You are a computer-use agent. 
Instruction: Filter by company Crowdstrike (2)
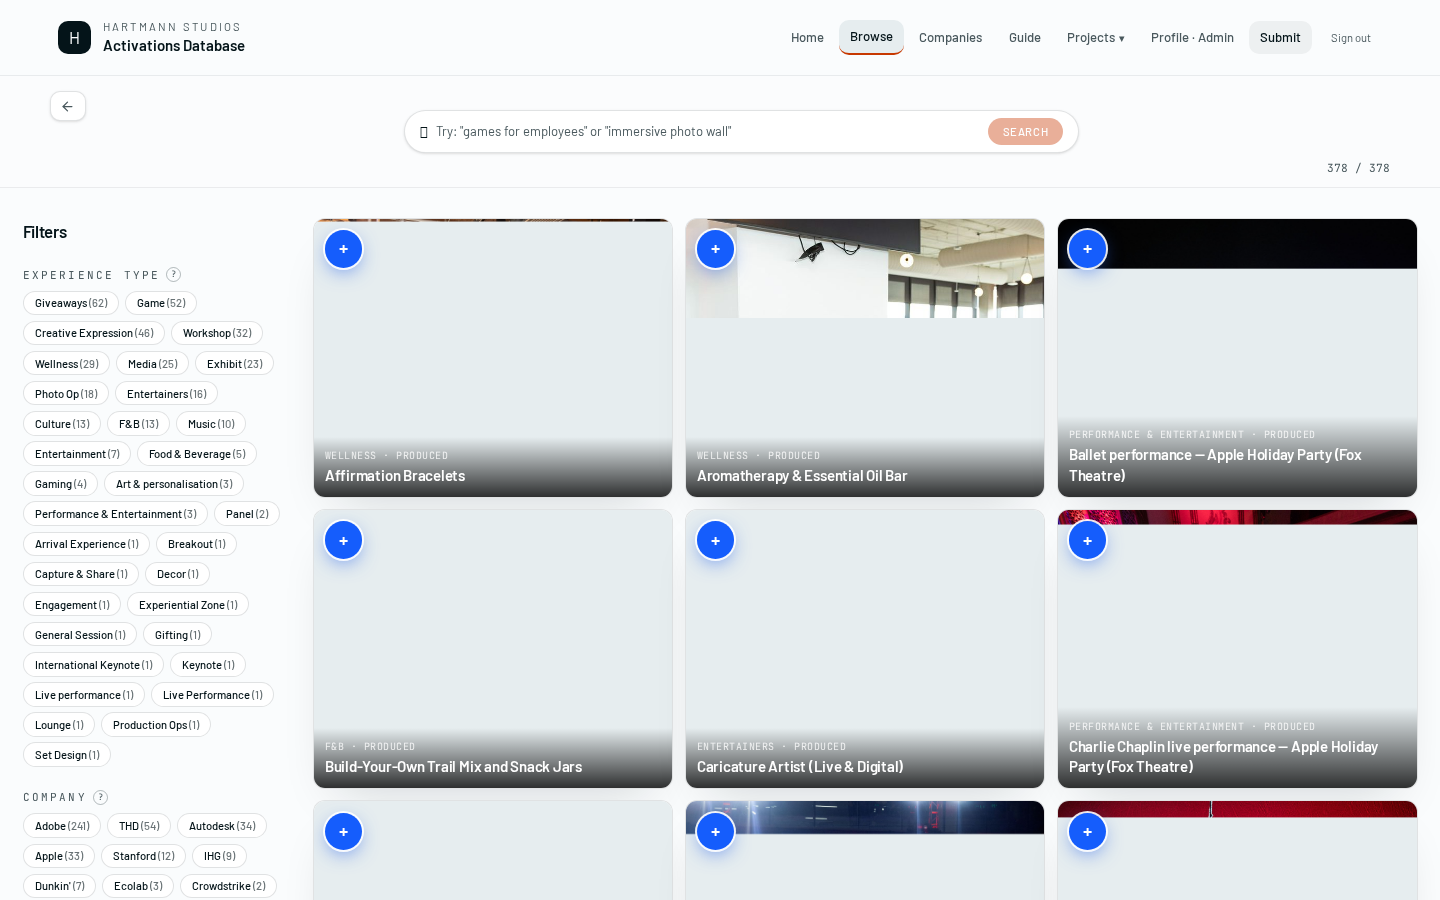coord(228,886)
